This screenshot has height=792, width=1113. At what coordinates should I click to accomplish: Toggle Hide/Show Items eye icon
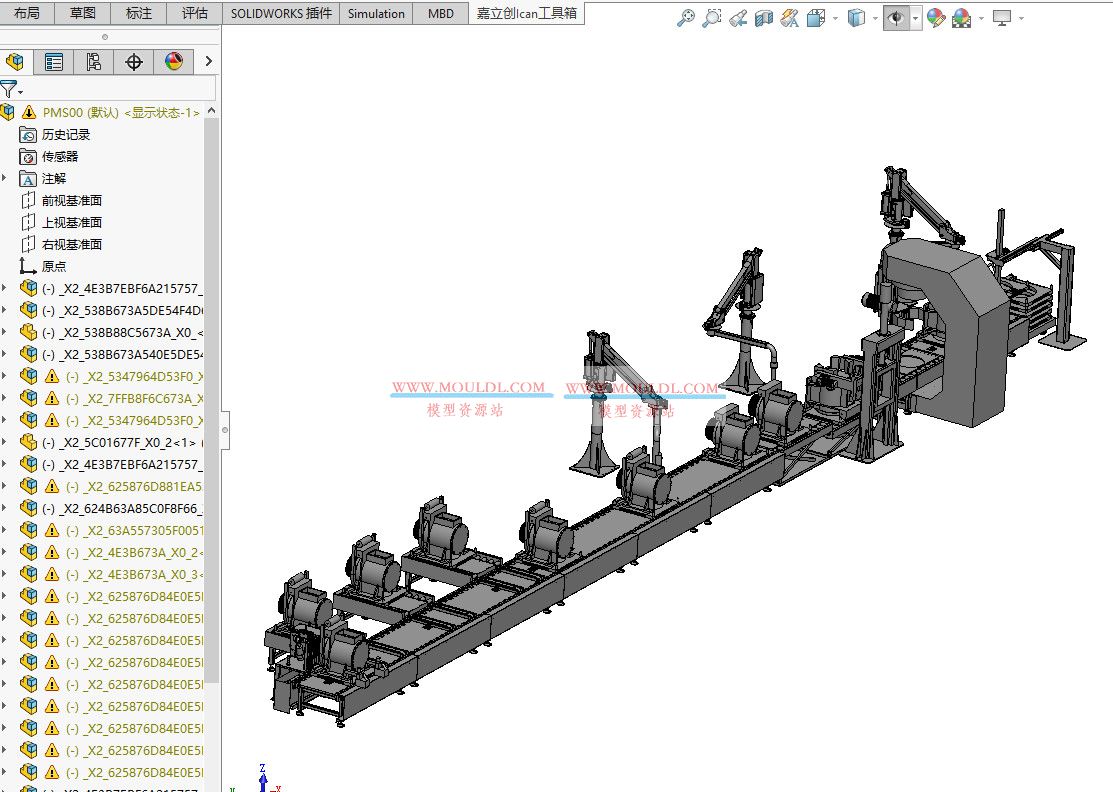[896, 17]
